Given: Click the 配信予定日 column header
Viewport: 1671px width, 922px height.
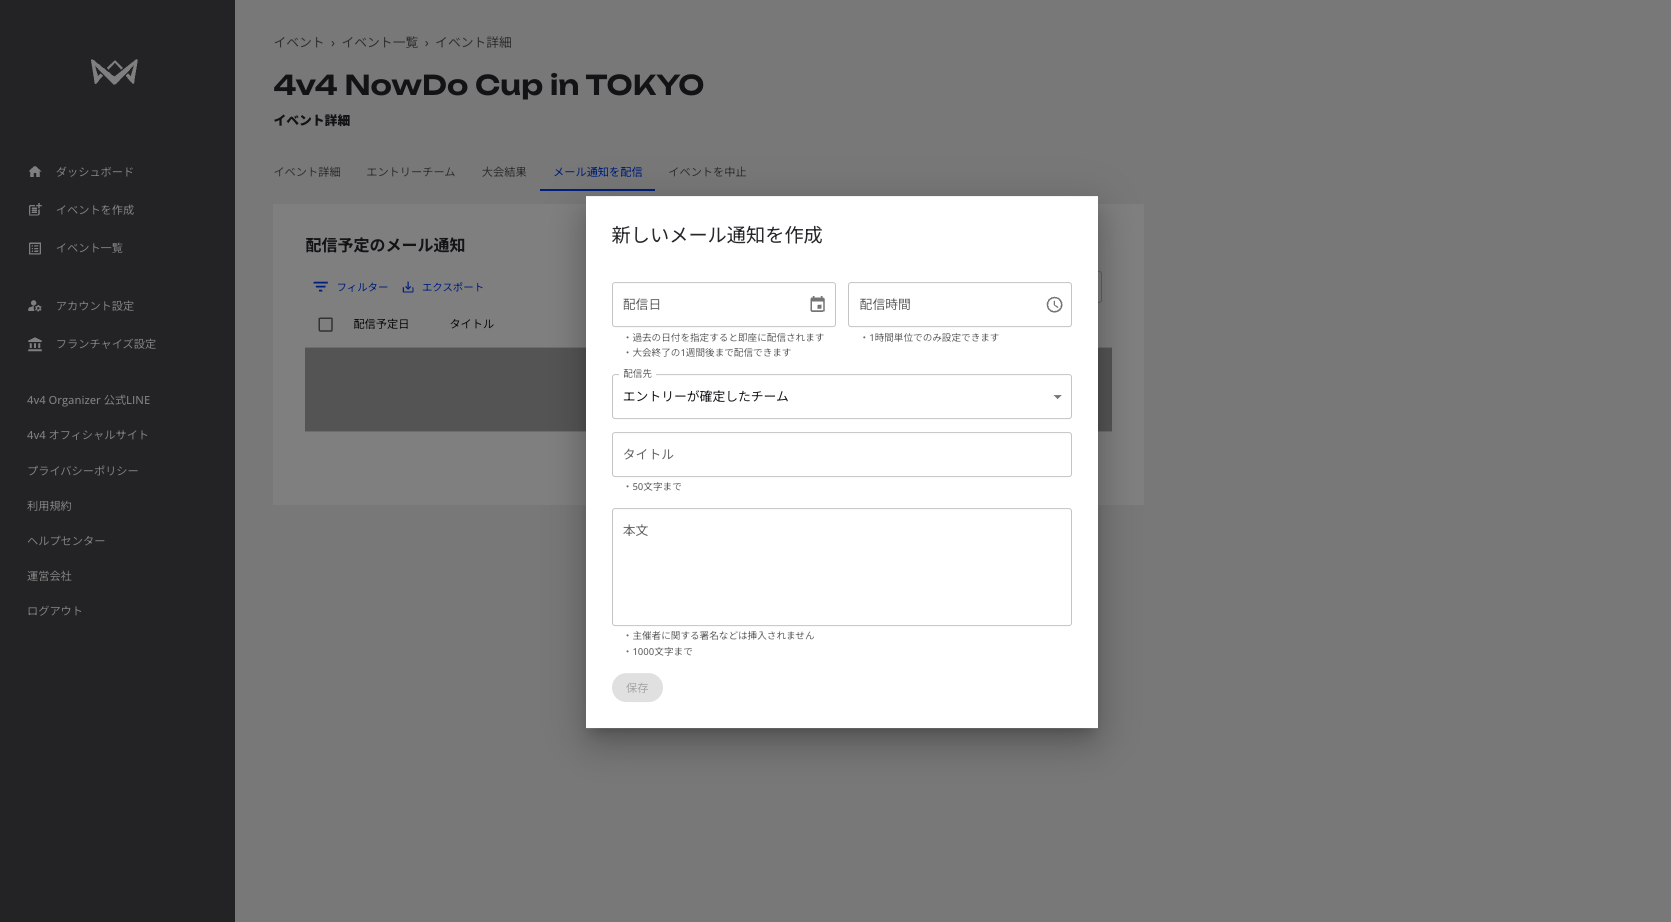Looking at the screenshot, I should pos(381,324).
